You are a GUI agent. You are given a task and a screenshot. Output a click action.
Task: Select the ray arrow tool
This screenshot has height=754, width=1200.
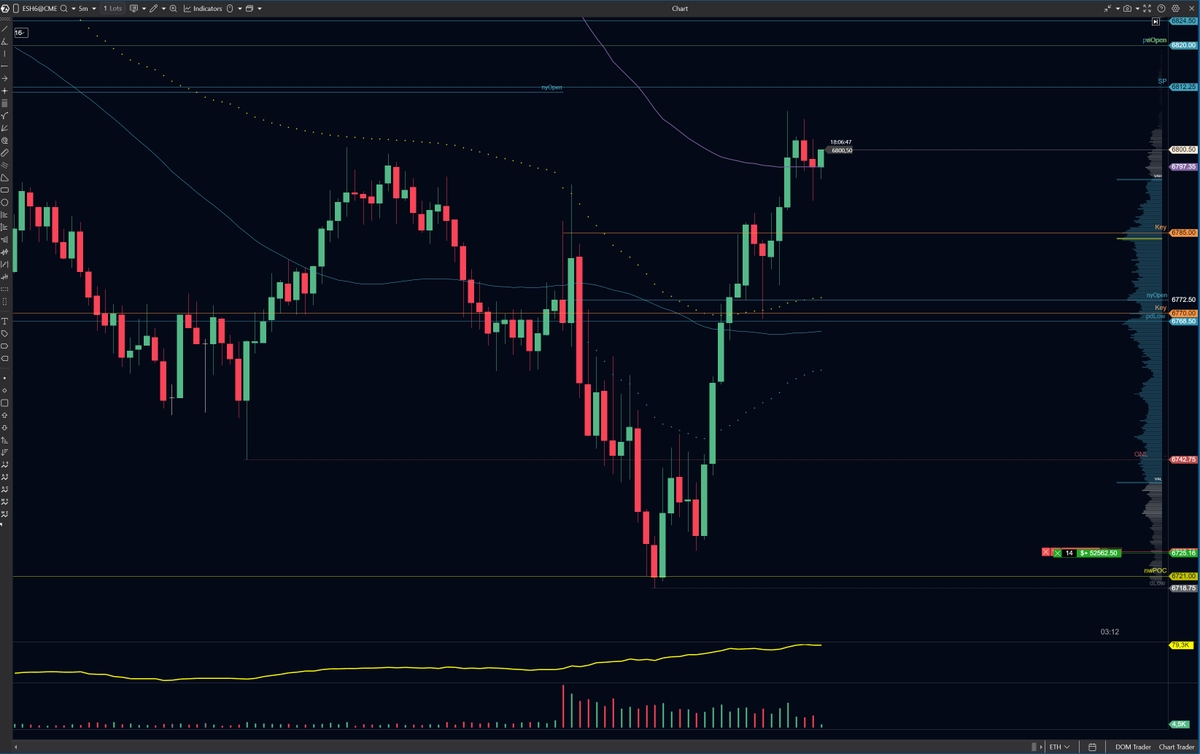[x=5, y=78]
